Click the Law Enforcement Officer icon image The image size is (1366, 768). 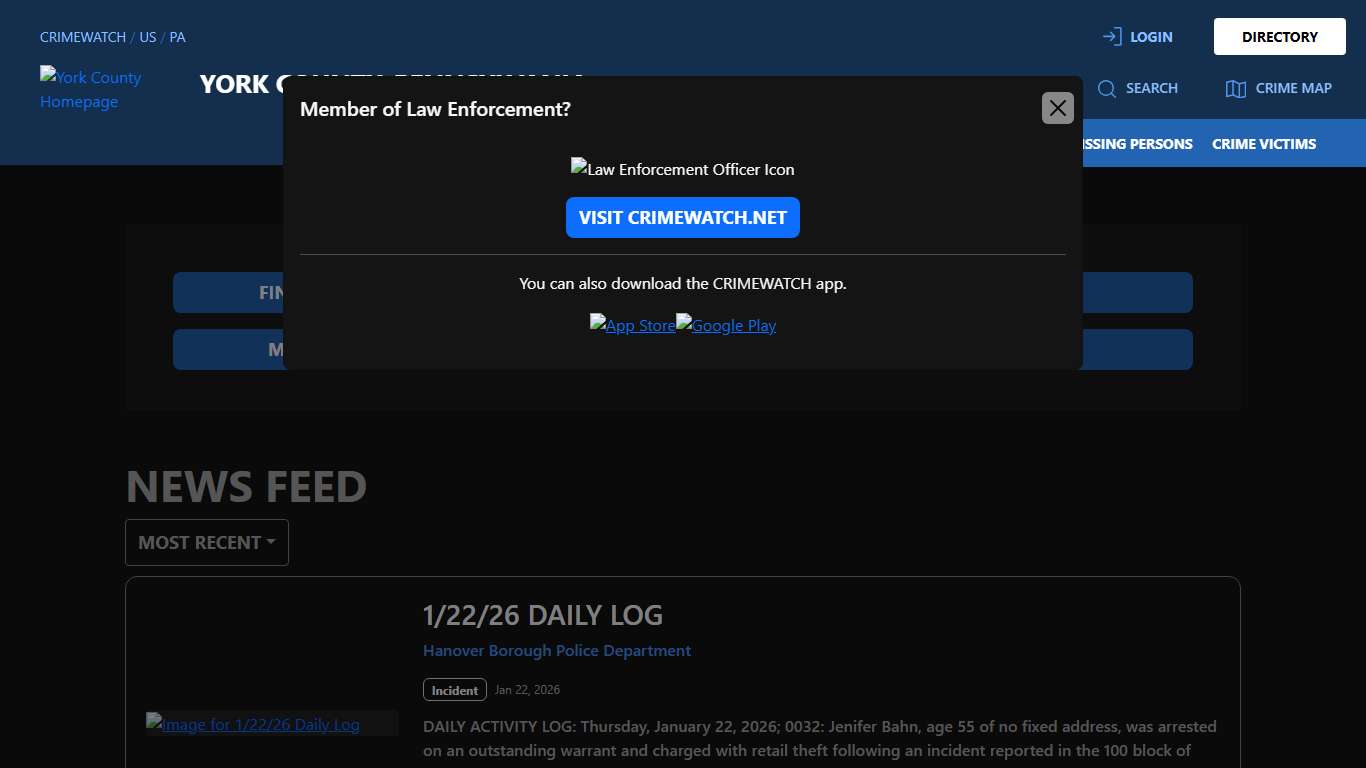682,169
